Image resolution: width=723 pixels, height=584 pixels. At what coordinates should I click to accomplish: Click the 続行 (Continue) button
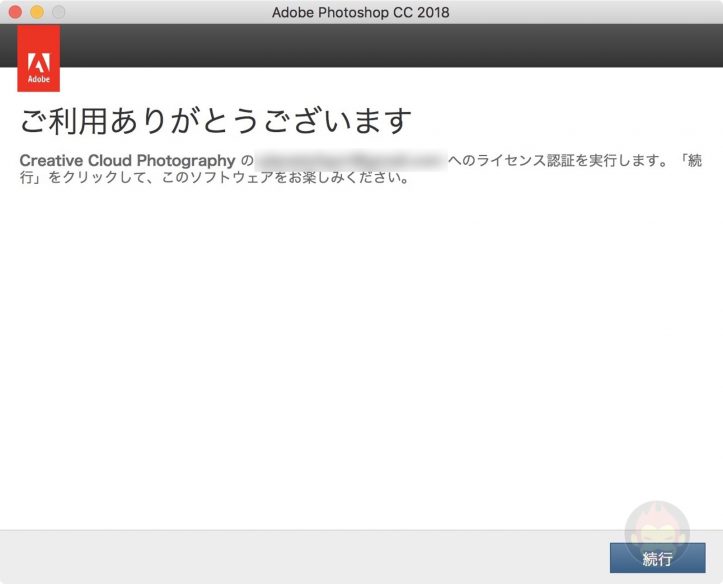[657, 558]
